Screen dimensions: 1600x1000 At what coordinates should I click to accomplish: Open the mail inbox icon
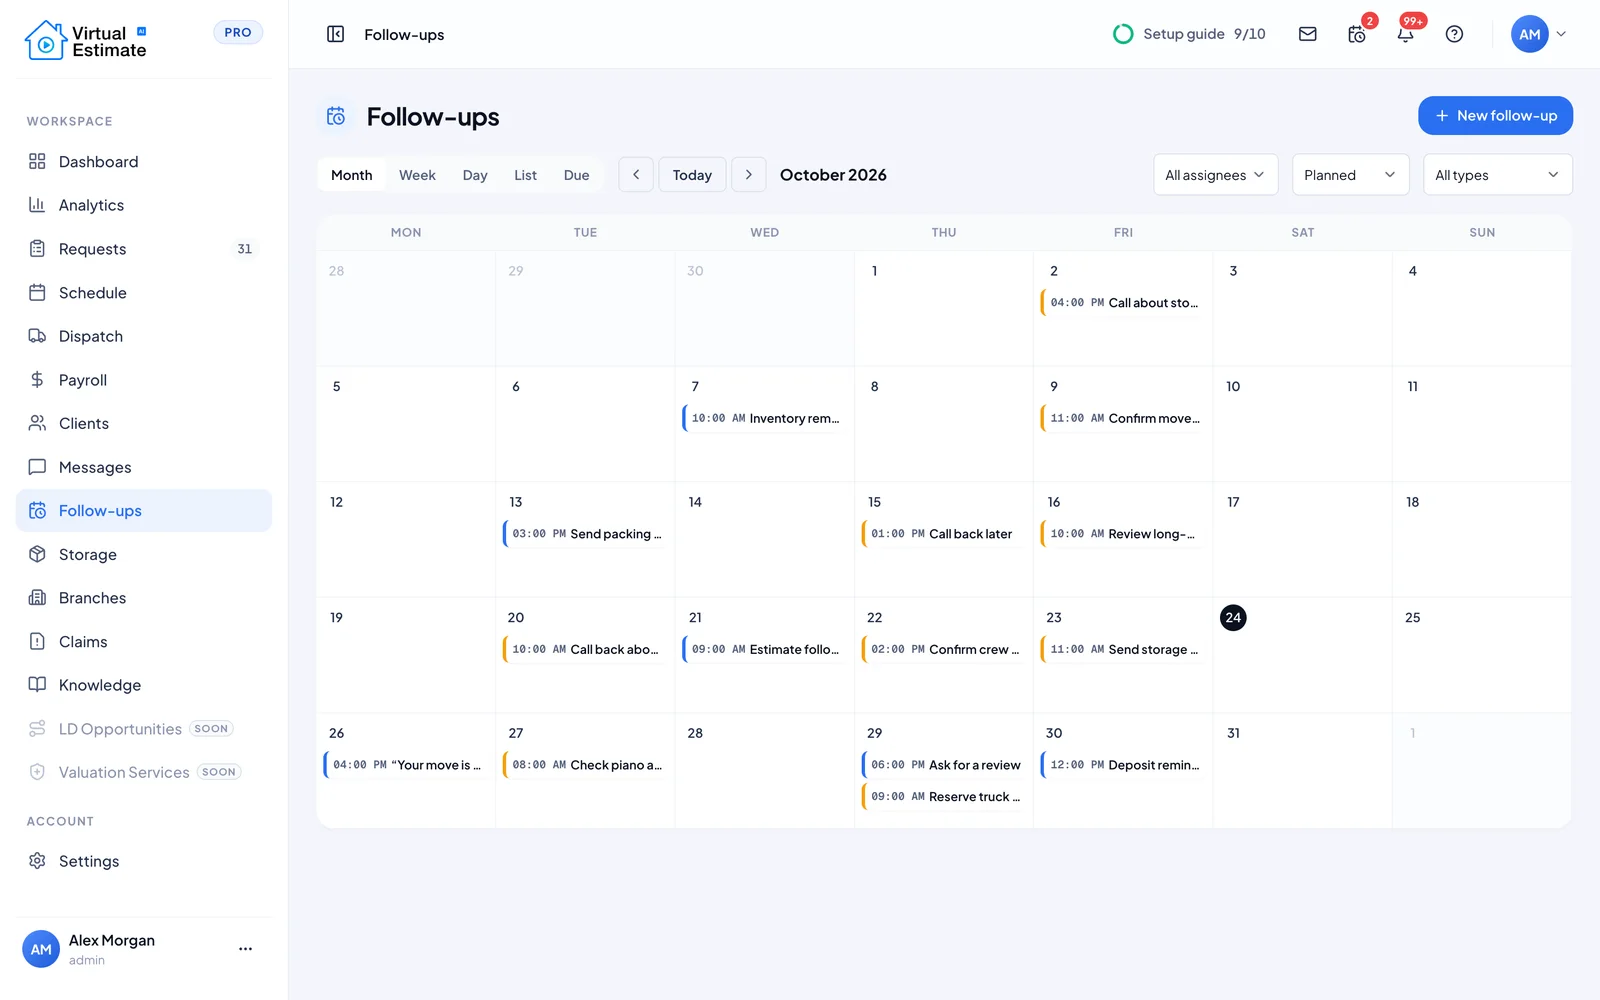(x=1307, y=34)
